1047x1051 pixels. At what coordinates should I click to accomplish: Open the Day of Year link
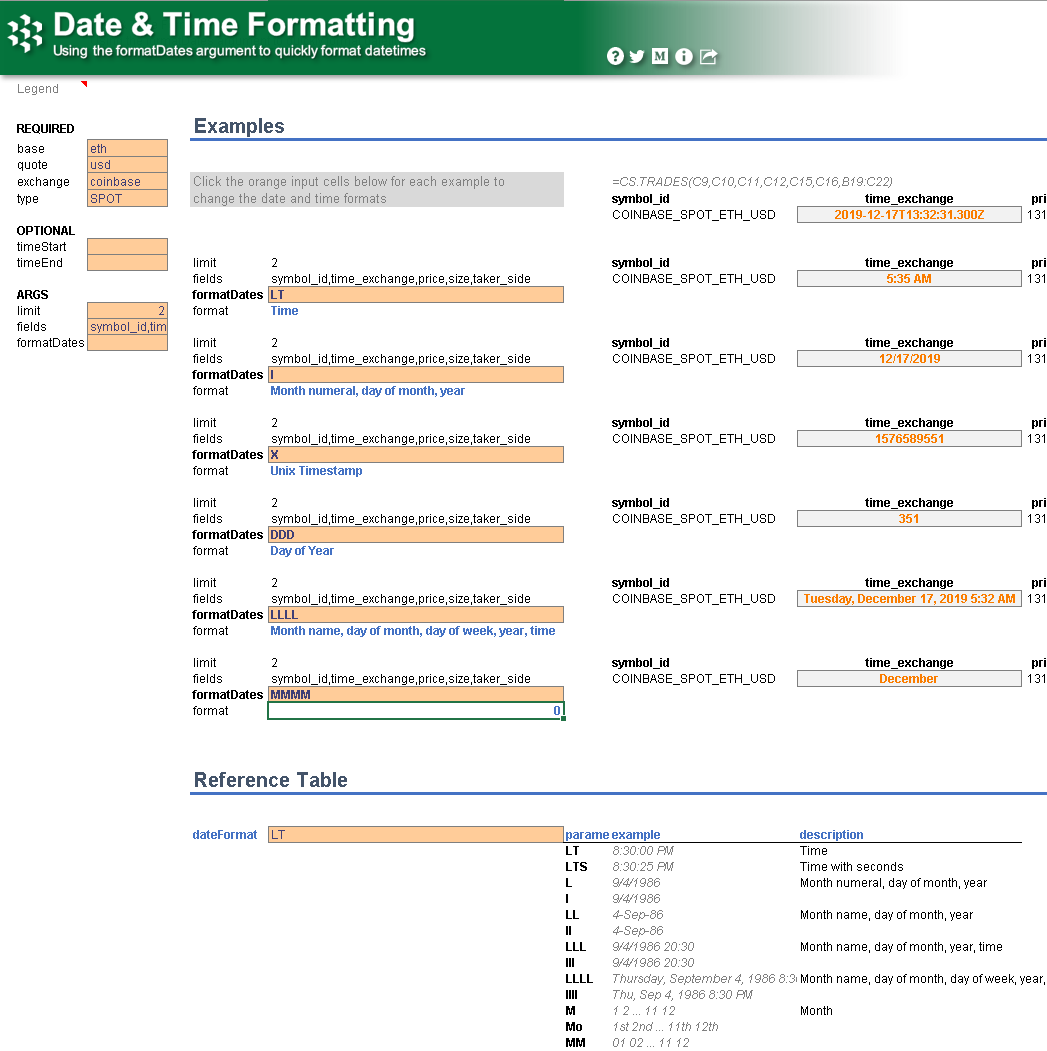(x=302, y=550)
